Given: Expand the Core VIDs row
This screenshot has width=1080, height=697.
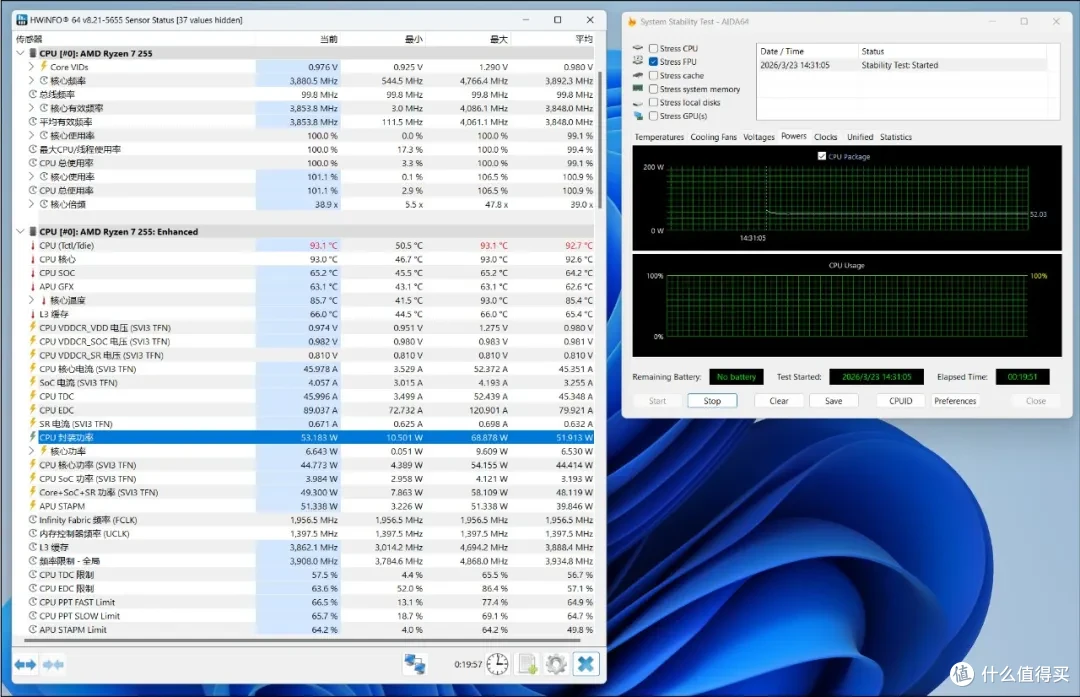Looking at the screenshot, I should click(x=31, y=67).
